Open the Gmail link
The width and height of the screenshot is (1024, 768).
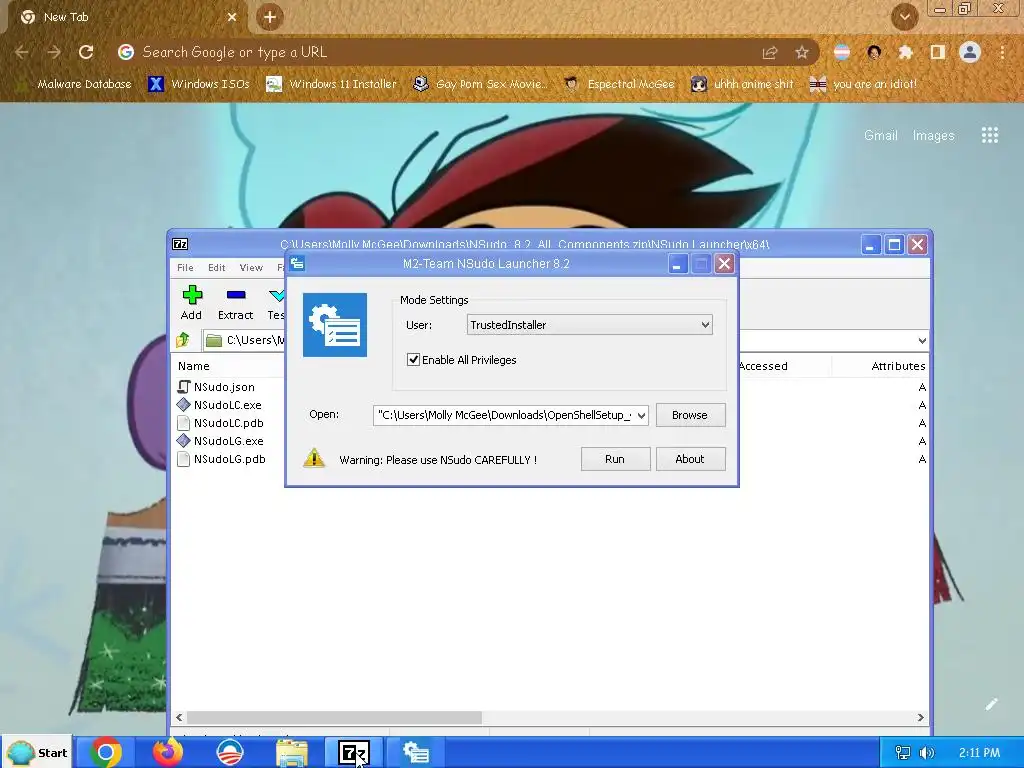coord(880,135)
